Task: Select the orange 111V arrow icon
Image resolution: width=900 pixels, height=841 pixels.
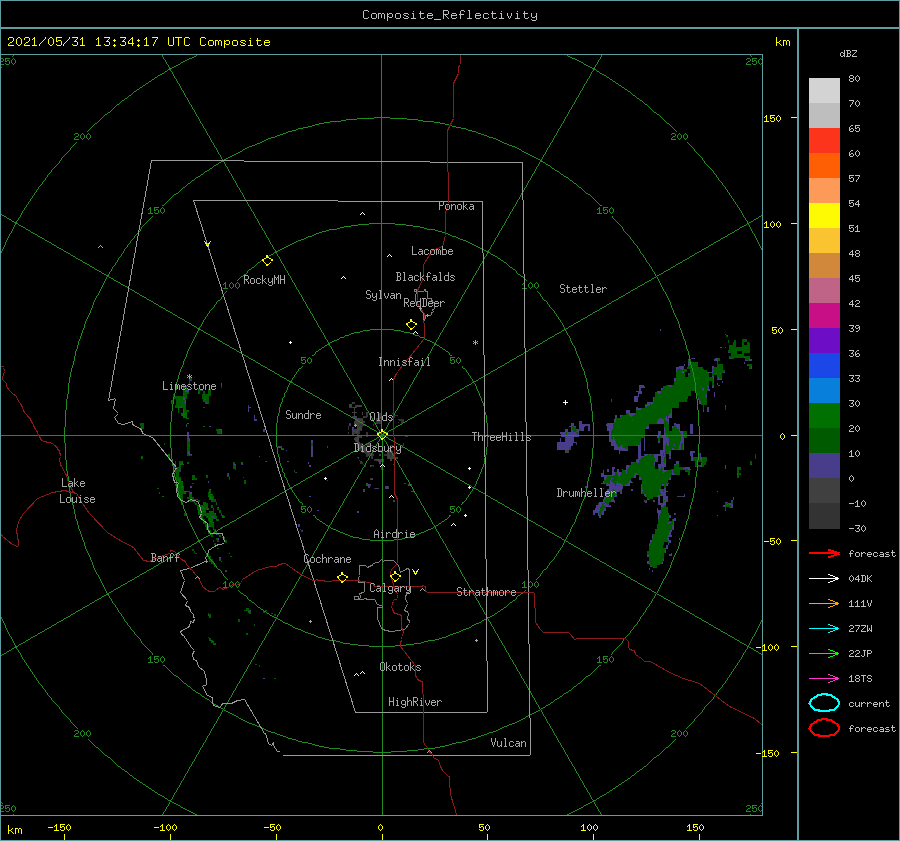Action: tap(824, 603)
